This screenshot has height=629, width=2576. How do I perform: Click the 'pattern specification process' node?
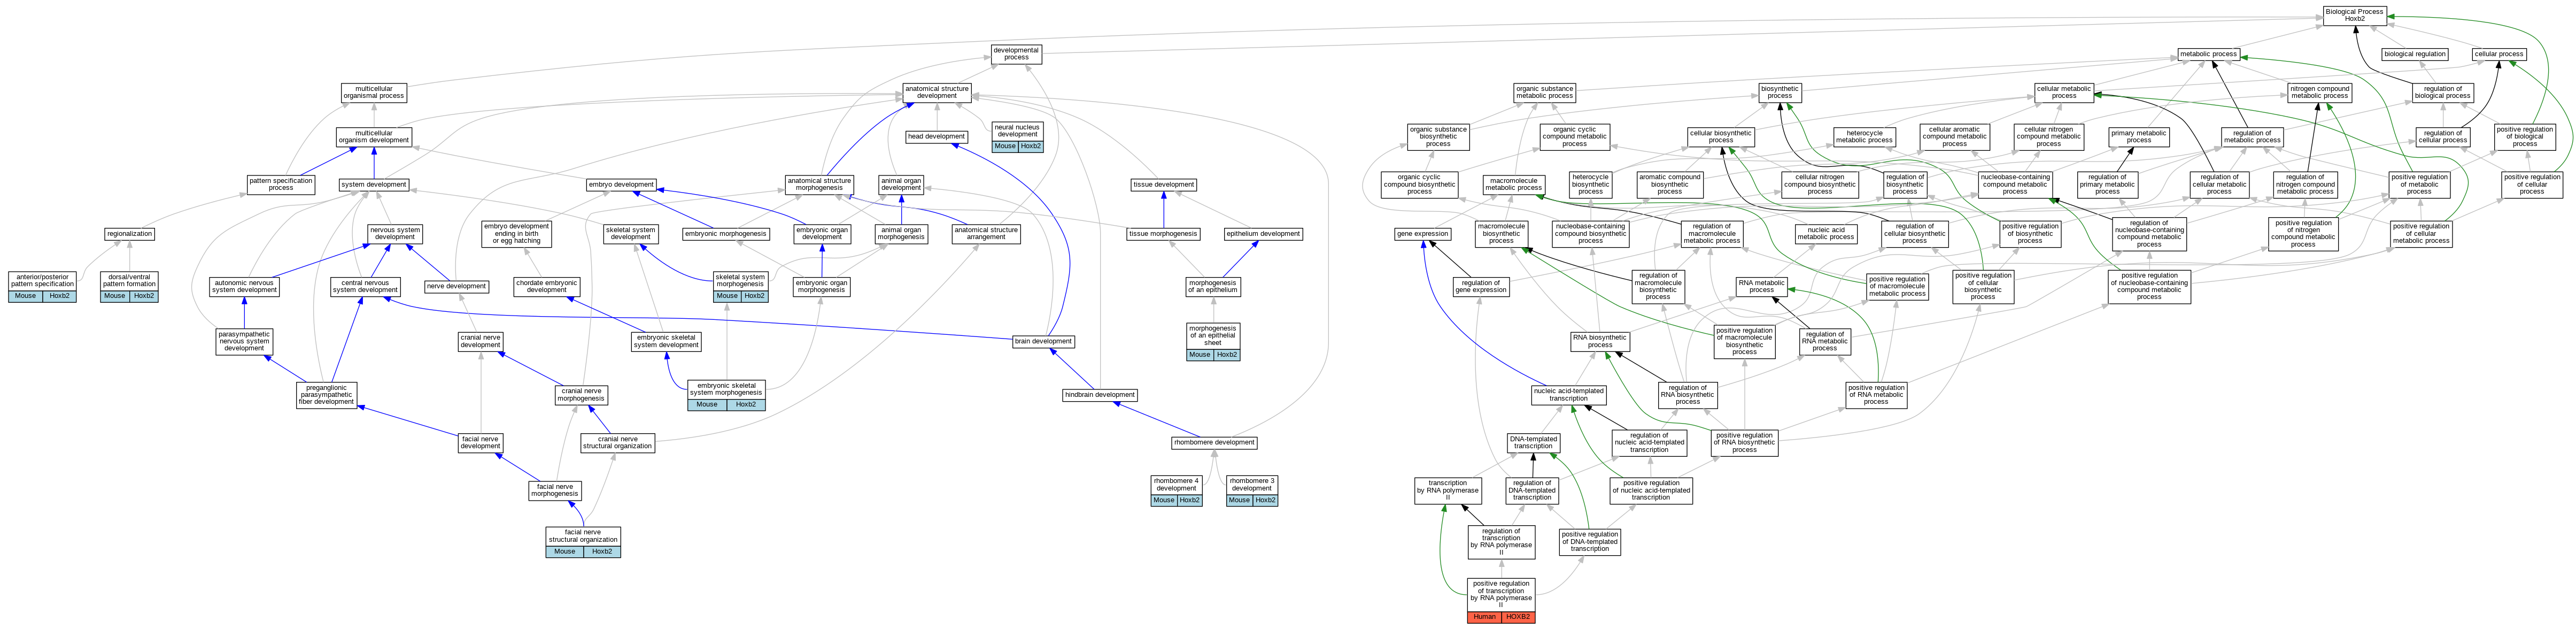(x=281, y=185)
